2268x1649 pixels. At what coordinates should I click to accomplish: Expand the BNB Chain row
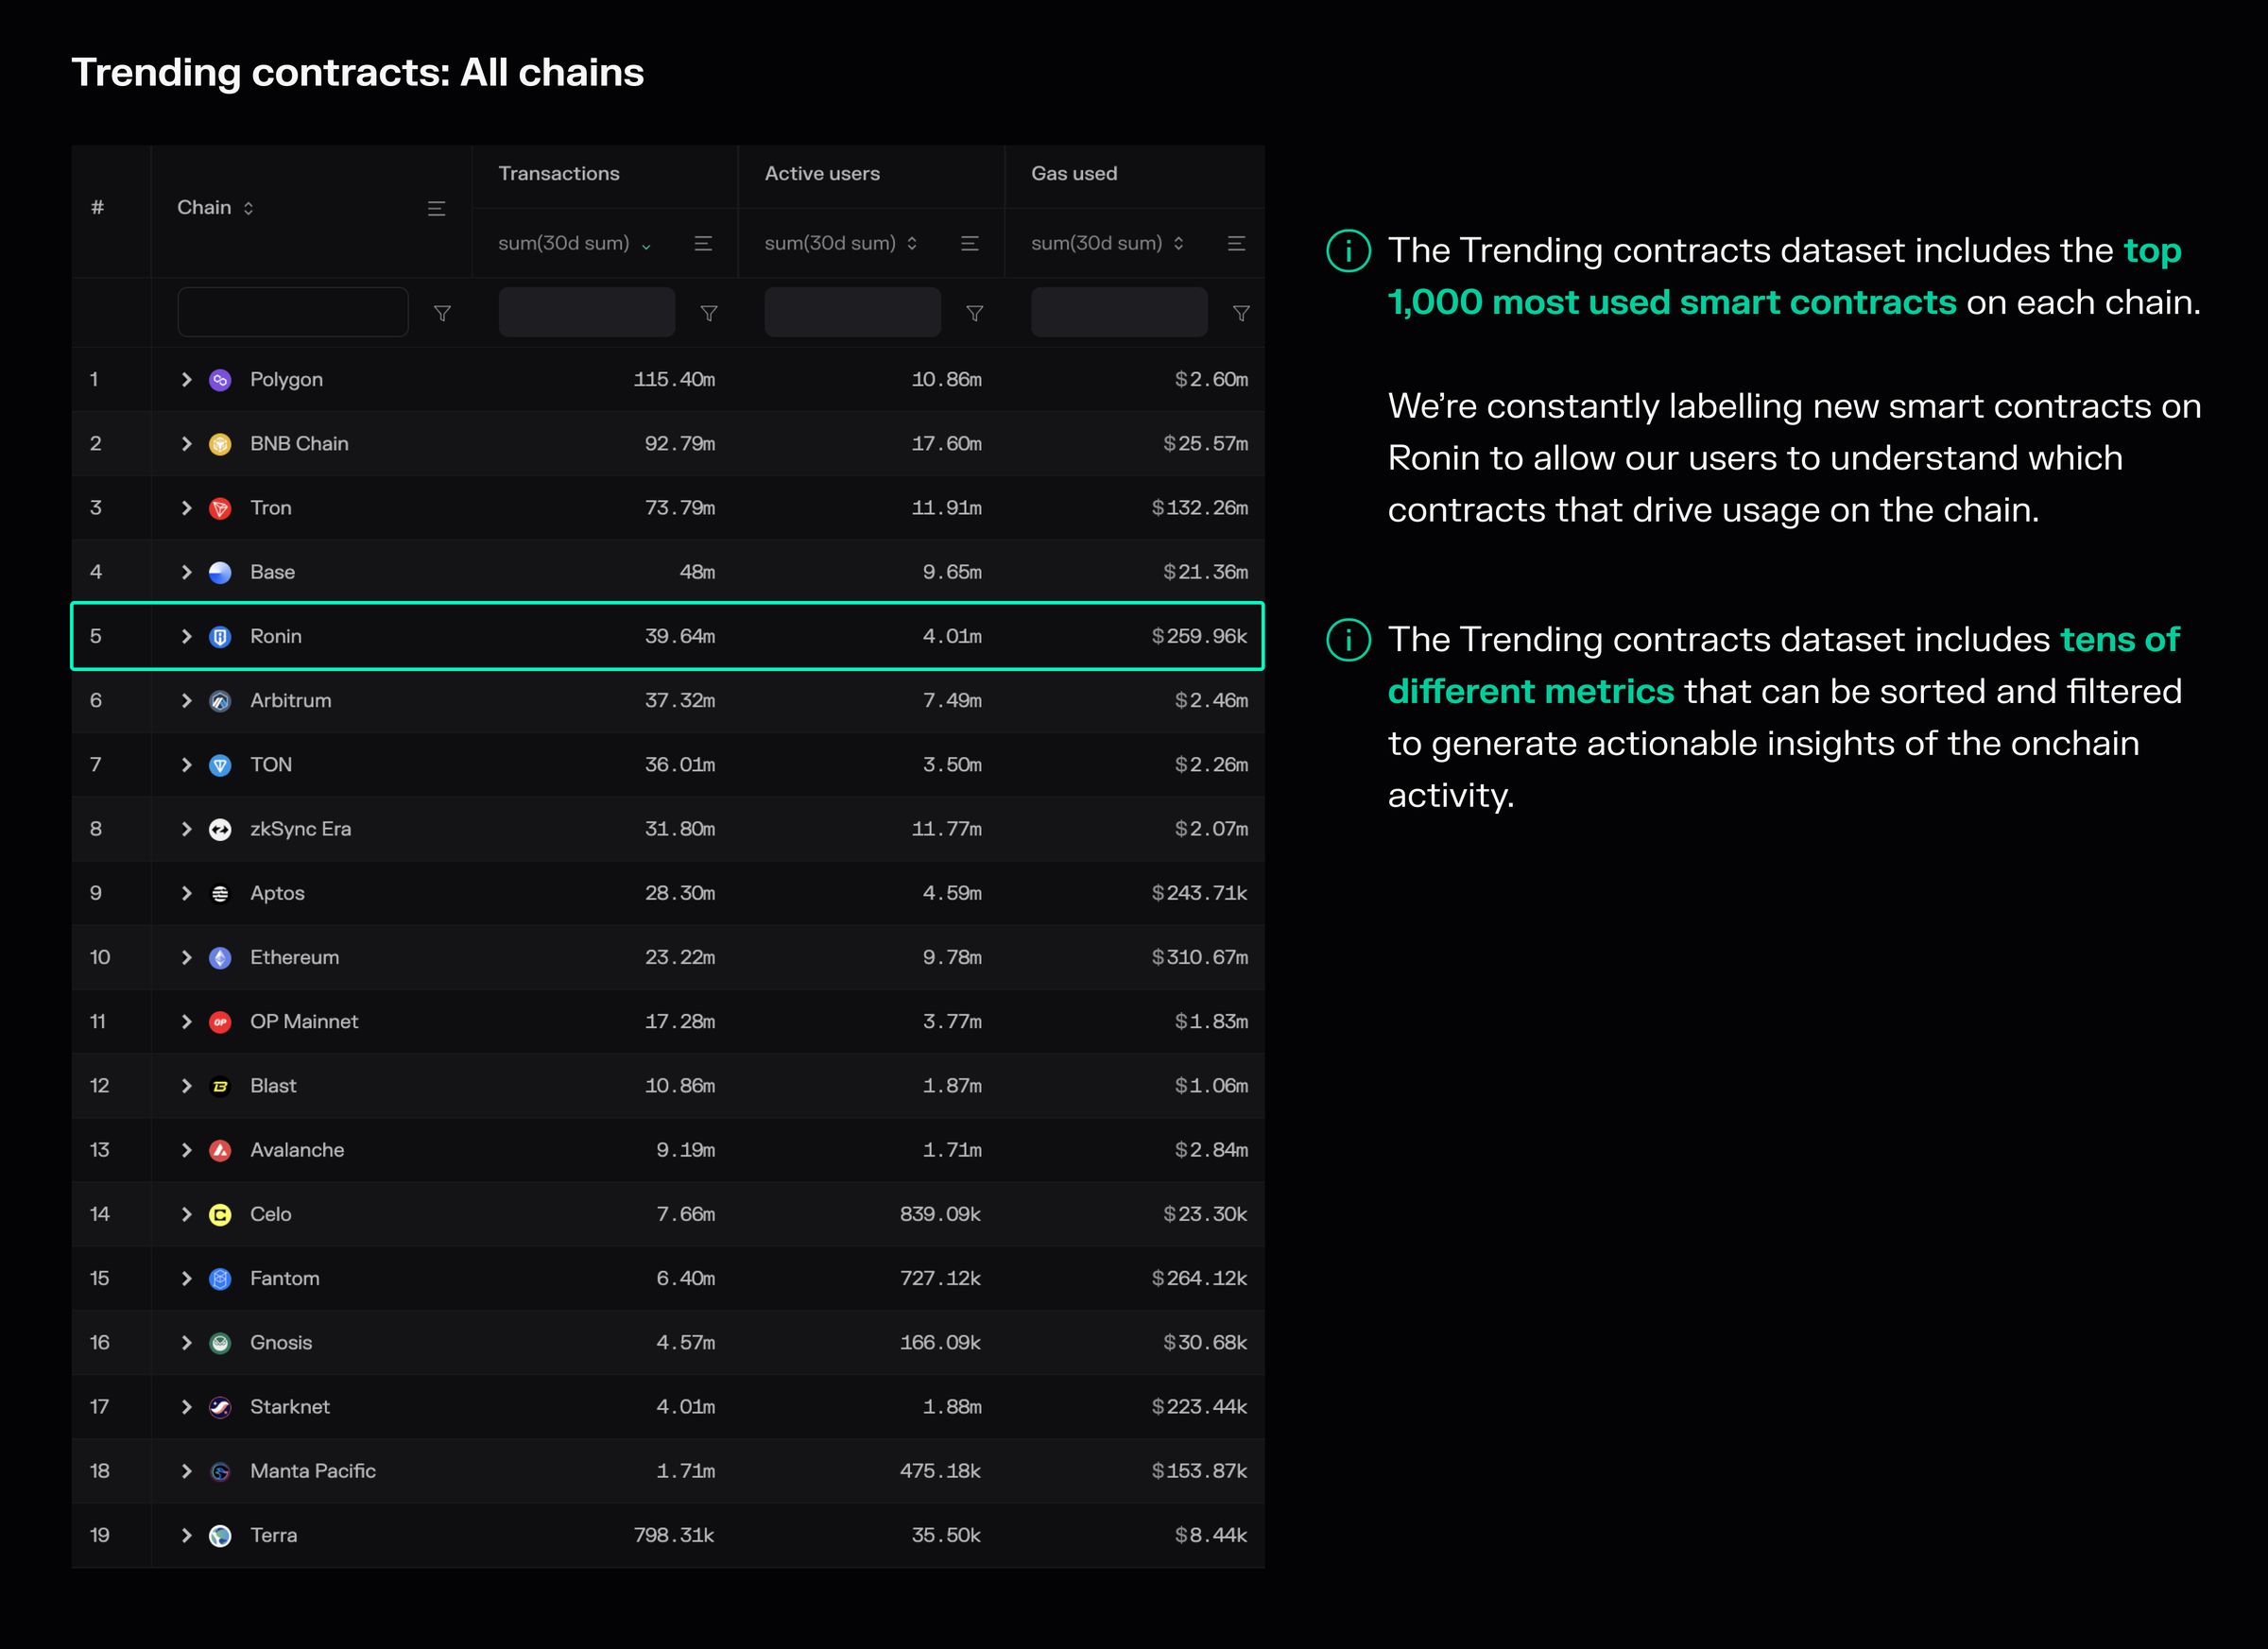[186, 444]
